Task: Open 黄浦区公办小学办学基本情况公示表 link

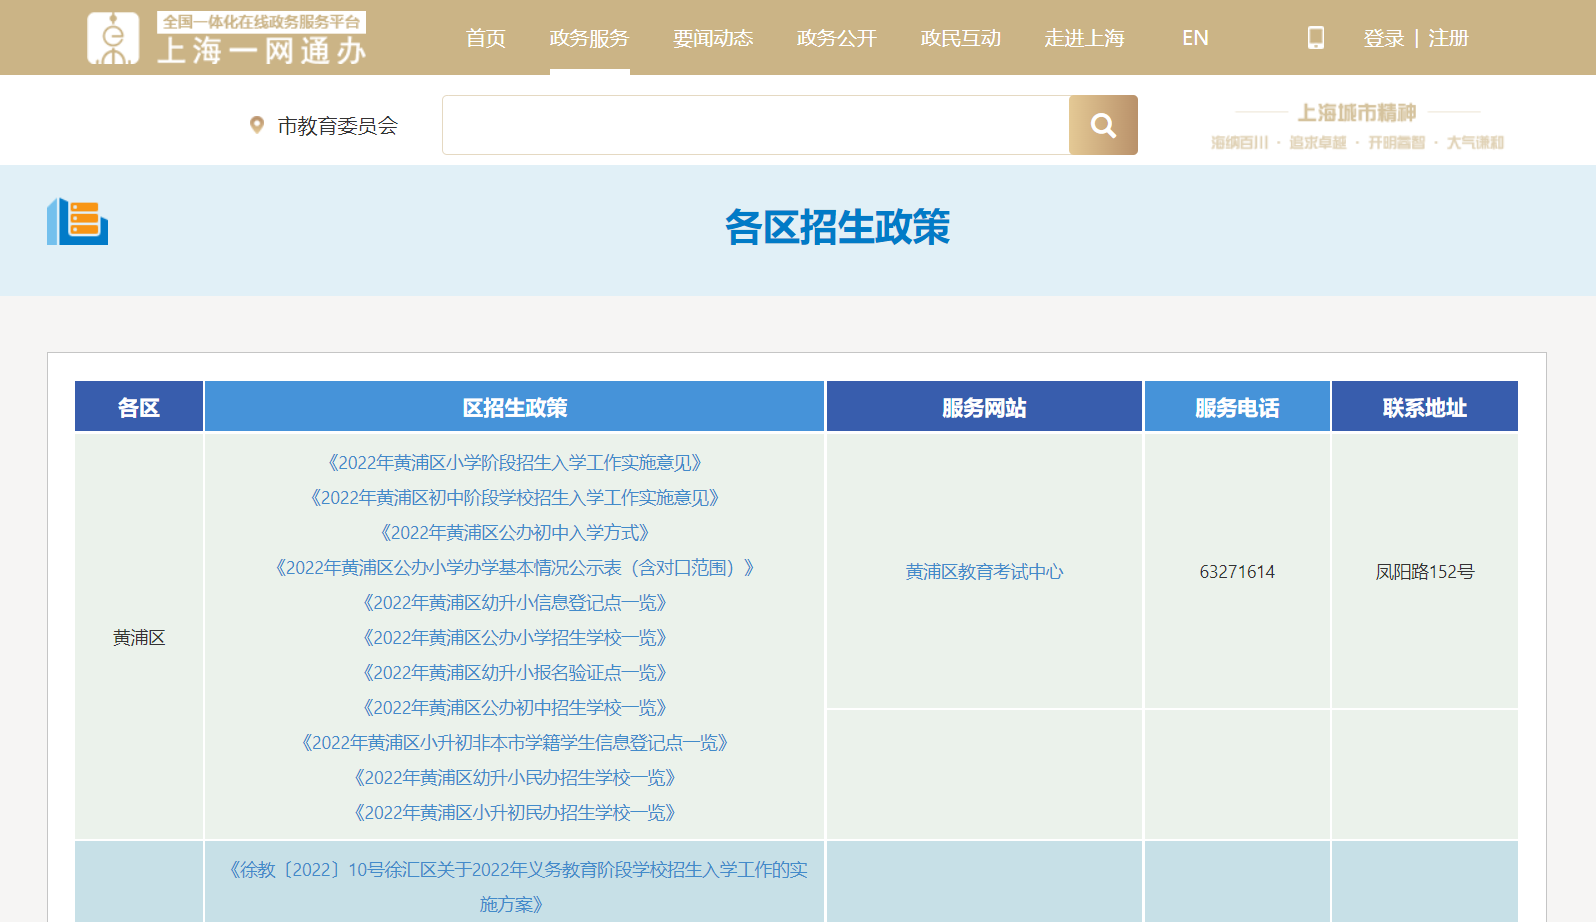Action: 515,568
